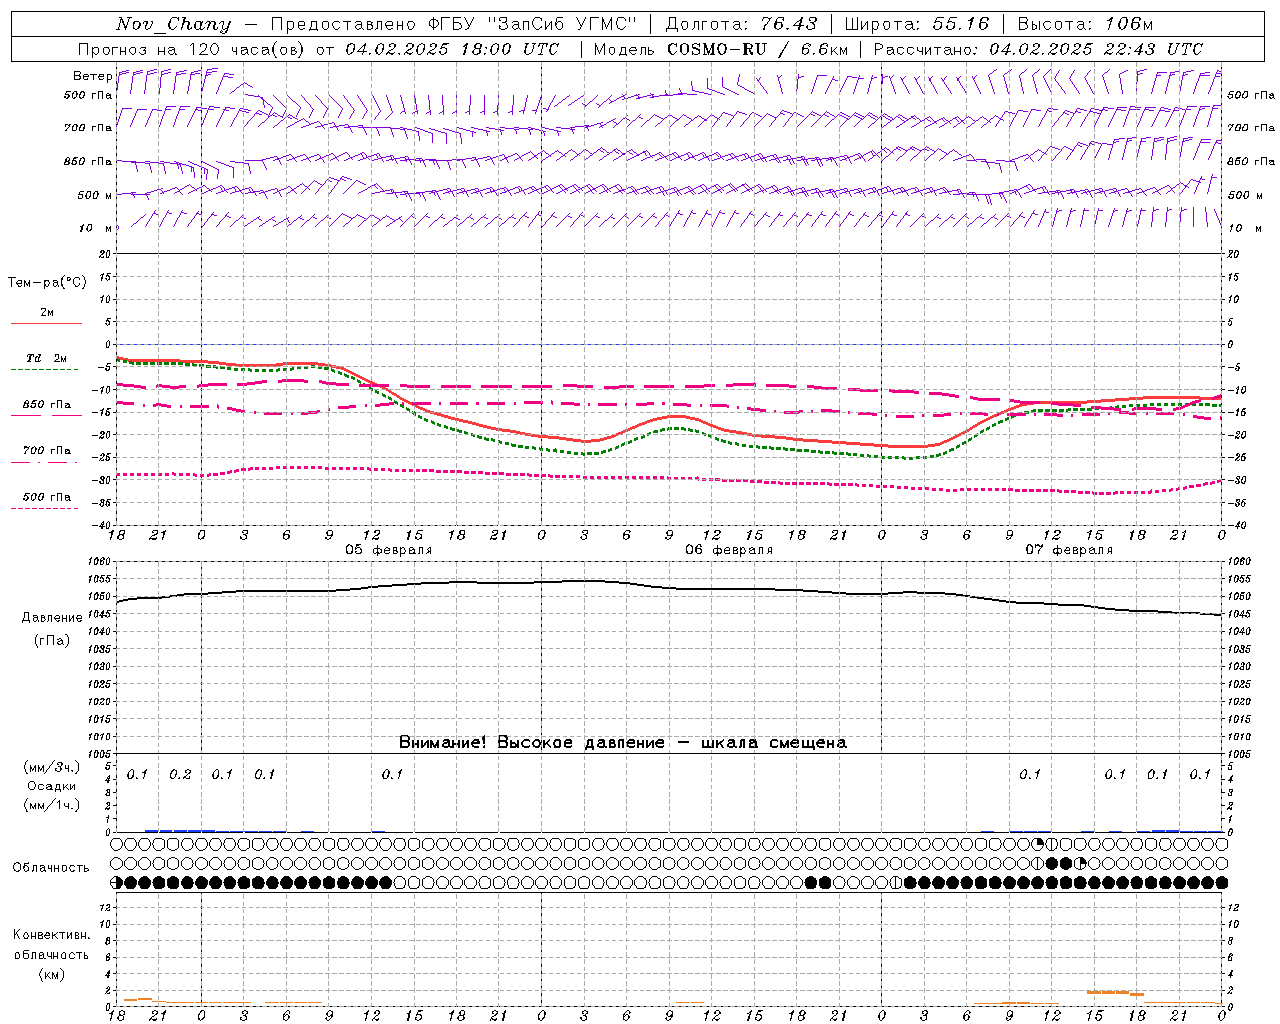The image size is (1280, 1024).
Task: Click the model name "COSMO-RU / 6.6км"
Action: 757,49
